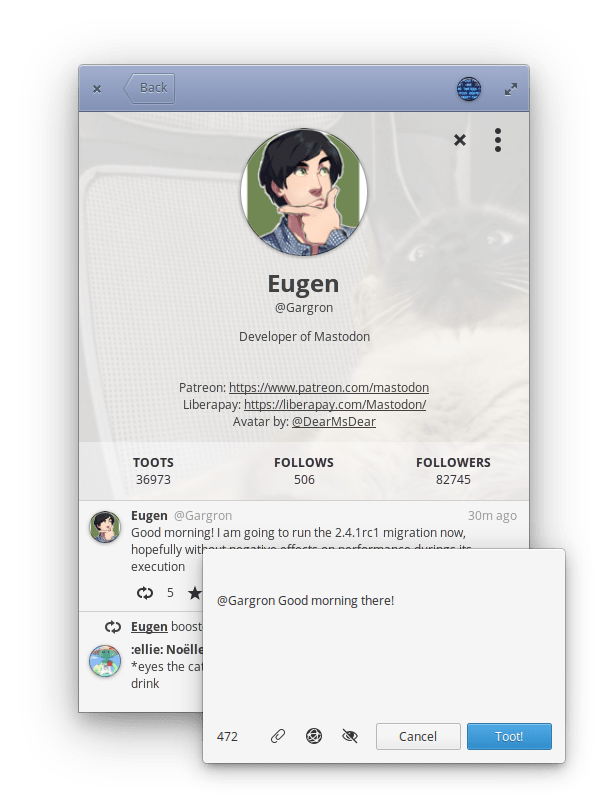
Task: Open account avatar menu in header bar
Action: [x=469, y=89]
